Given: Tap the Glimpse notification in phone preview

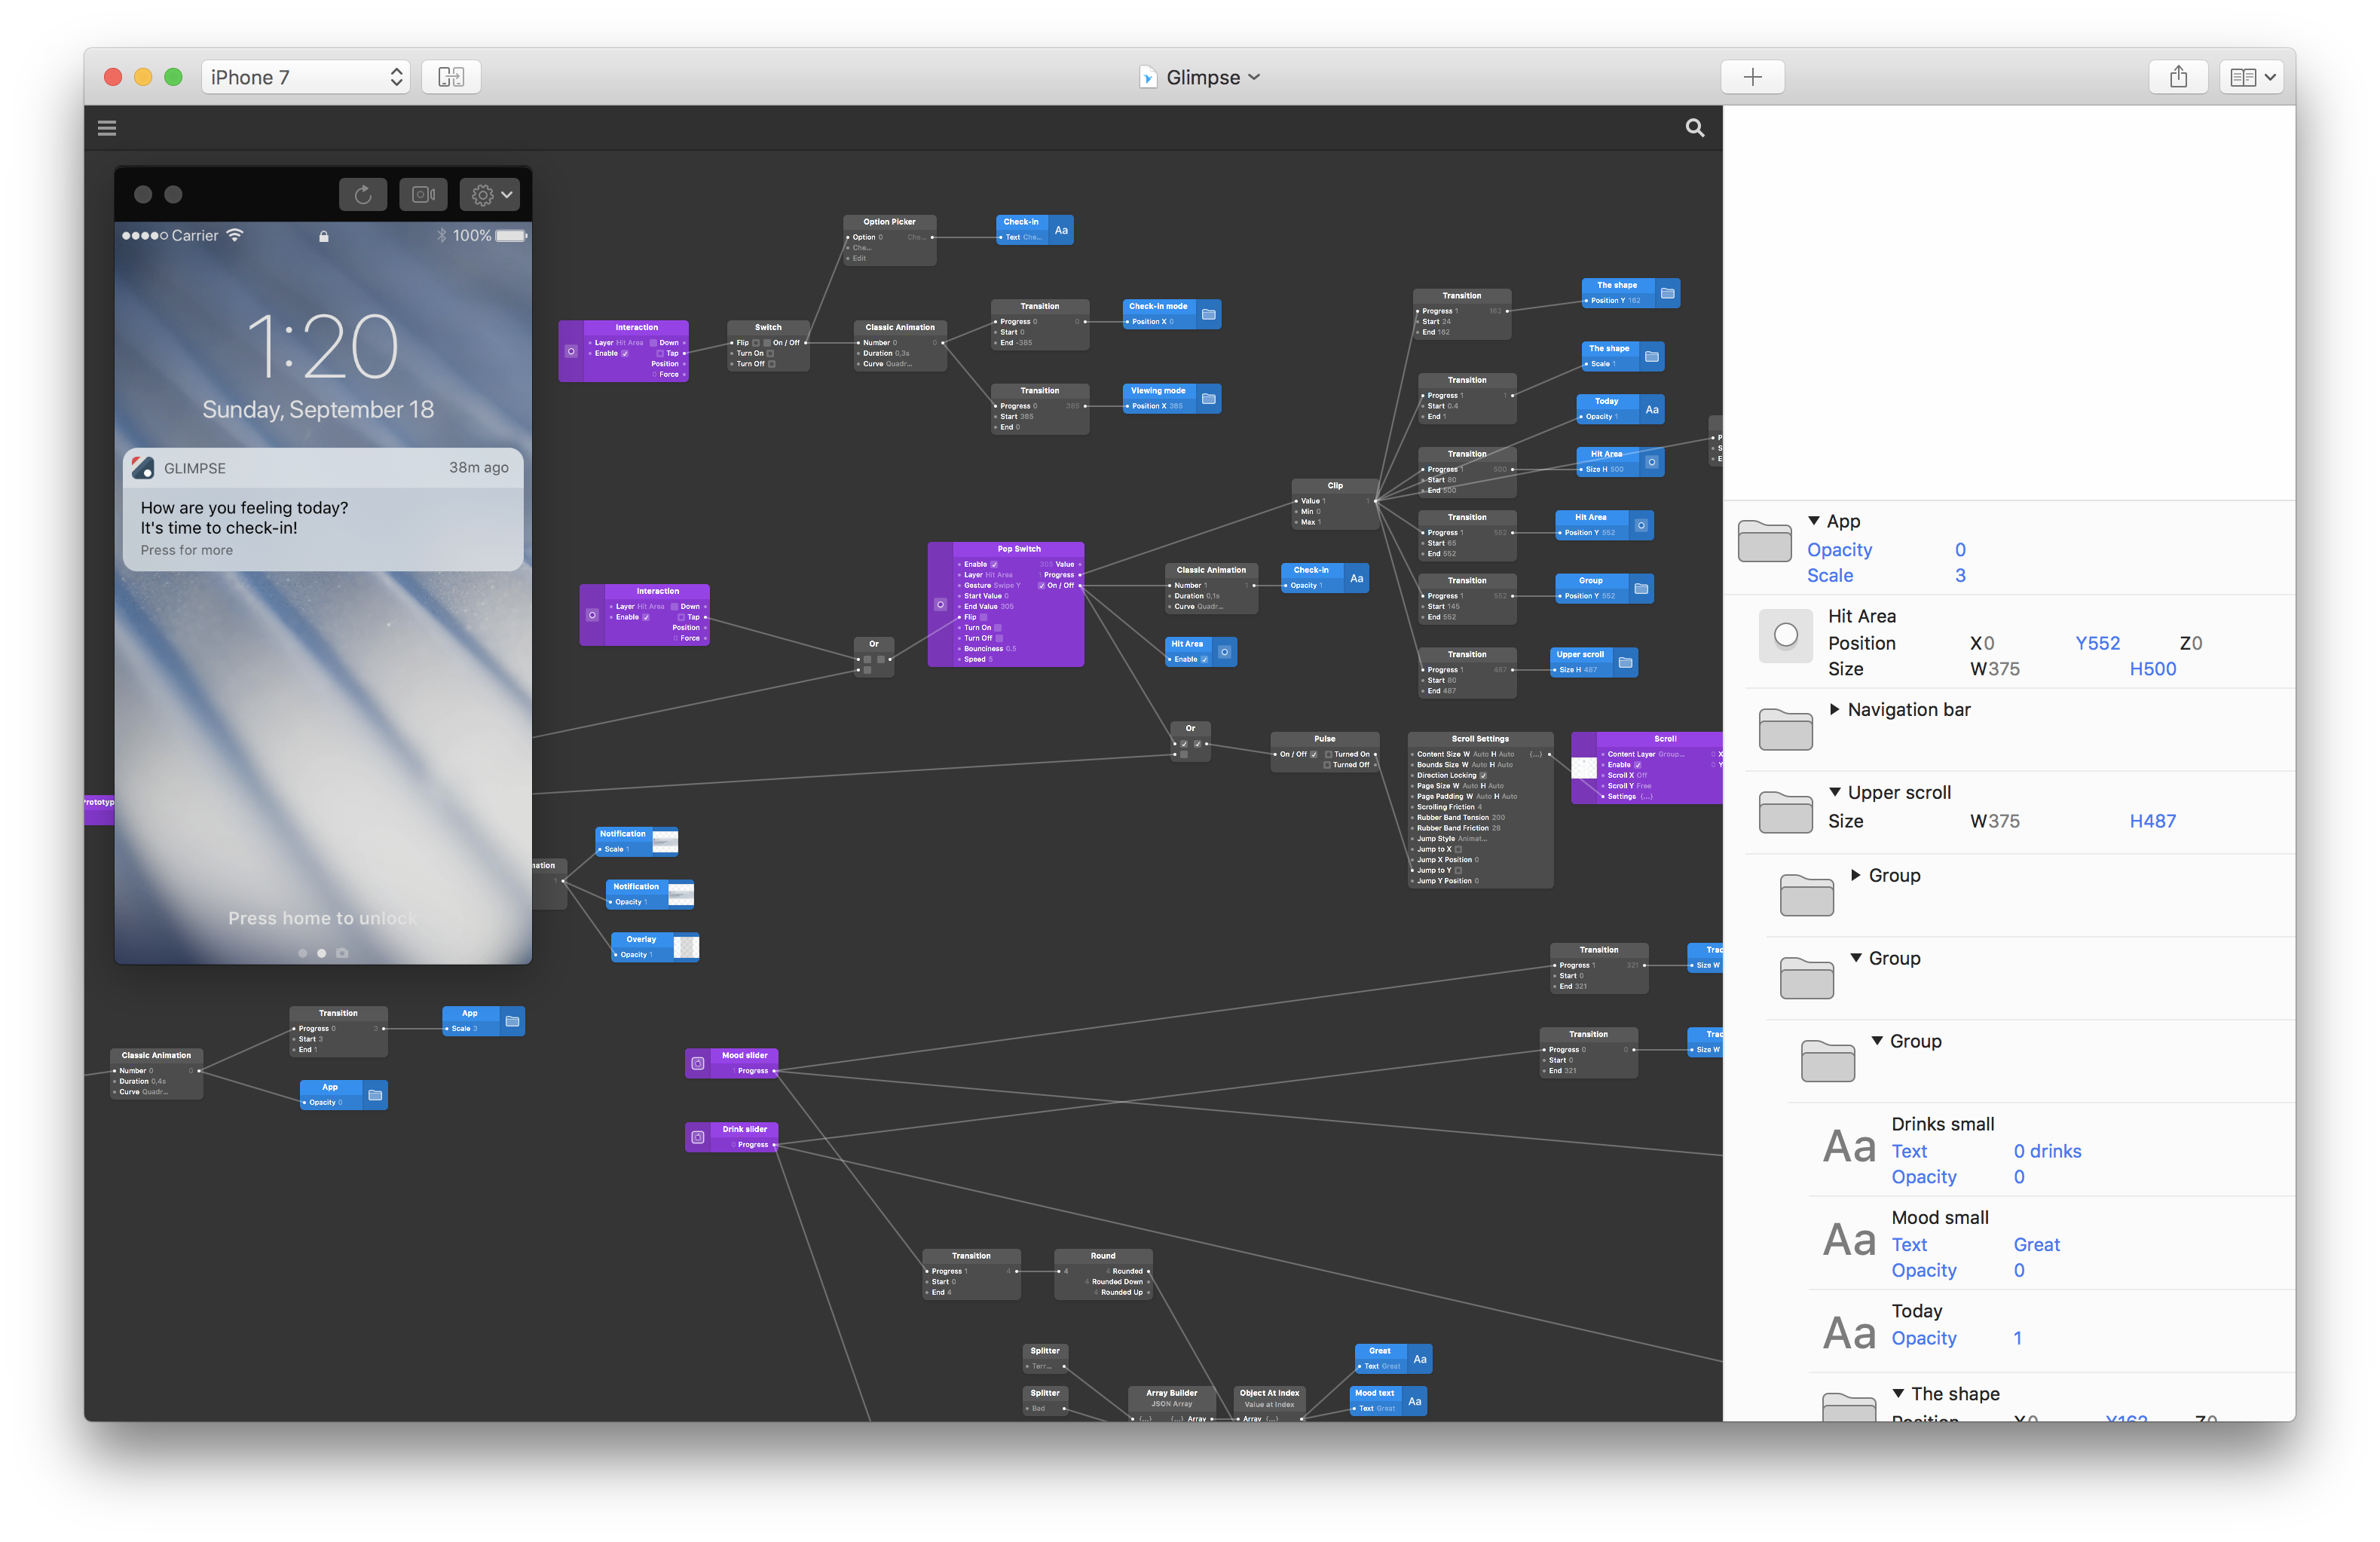Looking at the screenshot, I should point(323,510).
